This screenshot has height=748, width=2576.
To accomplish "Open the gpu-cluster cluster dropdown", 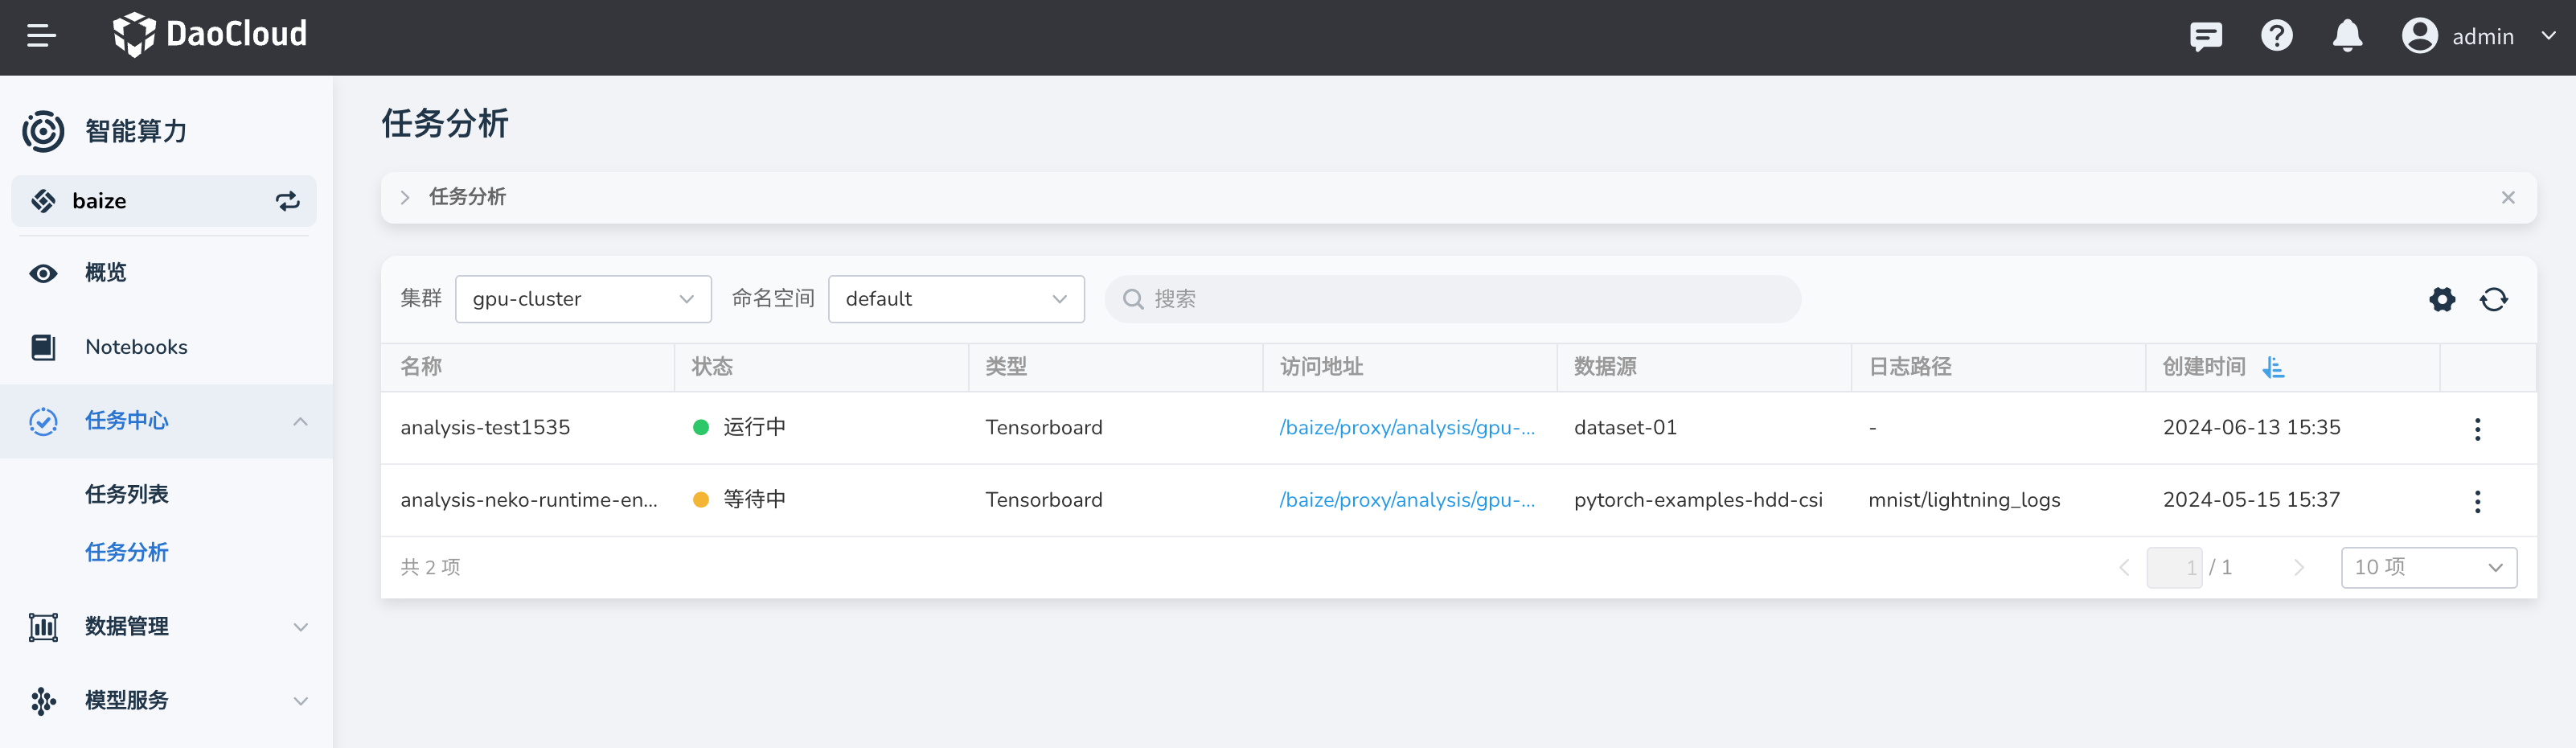I will click(582, 298).
